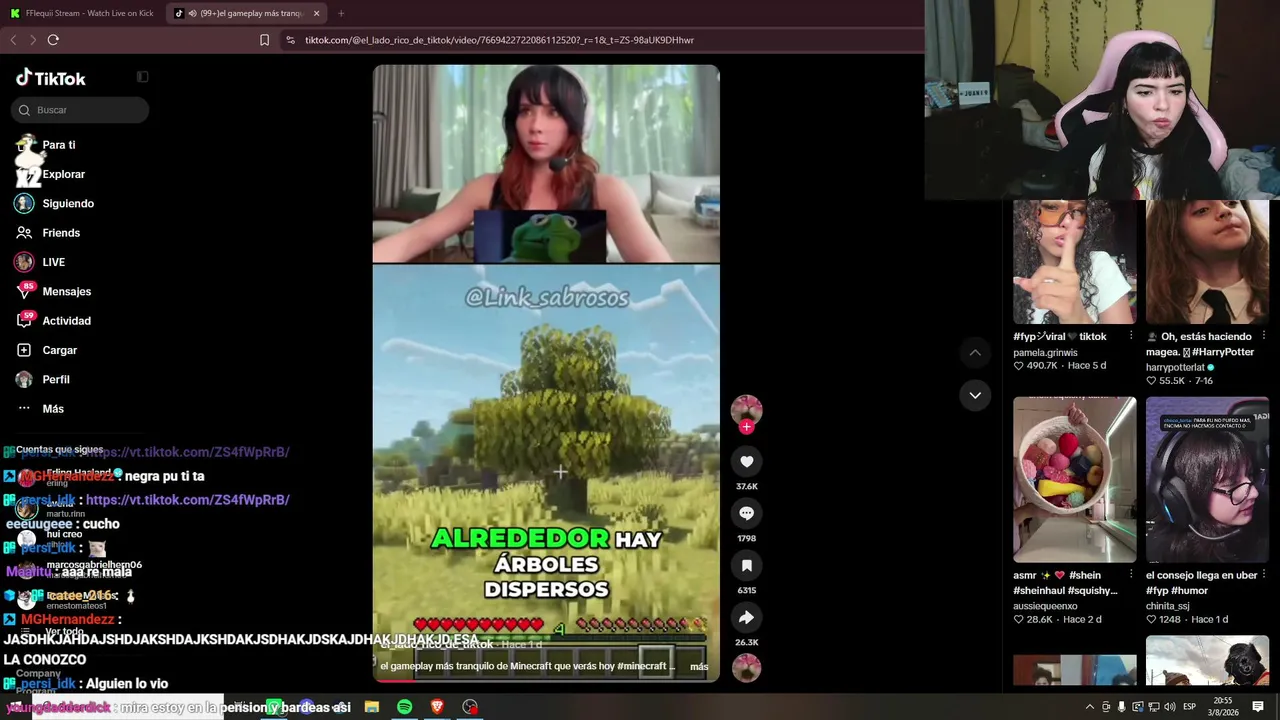Open the Cargar upload page
The width and height of the screenshot is (1280, 720).
pos(46,350)
